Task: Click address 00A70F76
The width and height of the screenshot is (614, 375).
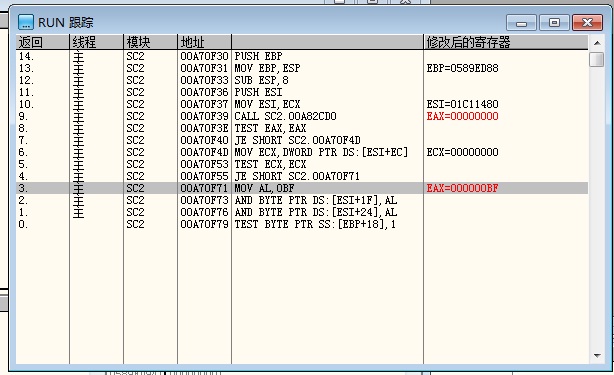Action: point(204,212)
